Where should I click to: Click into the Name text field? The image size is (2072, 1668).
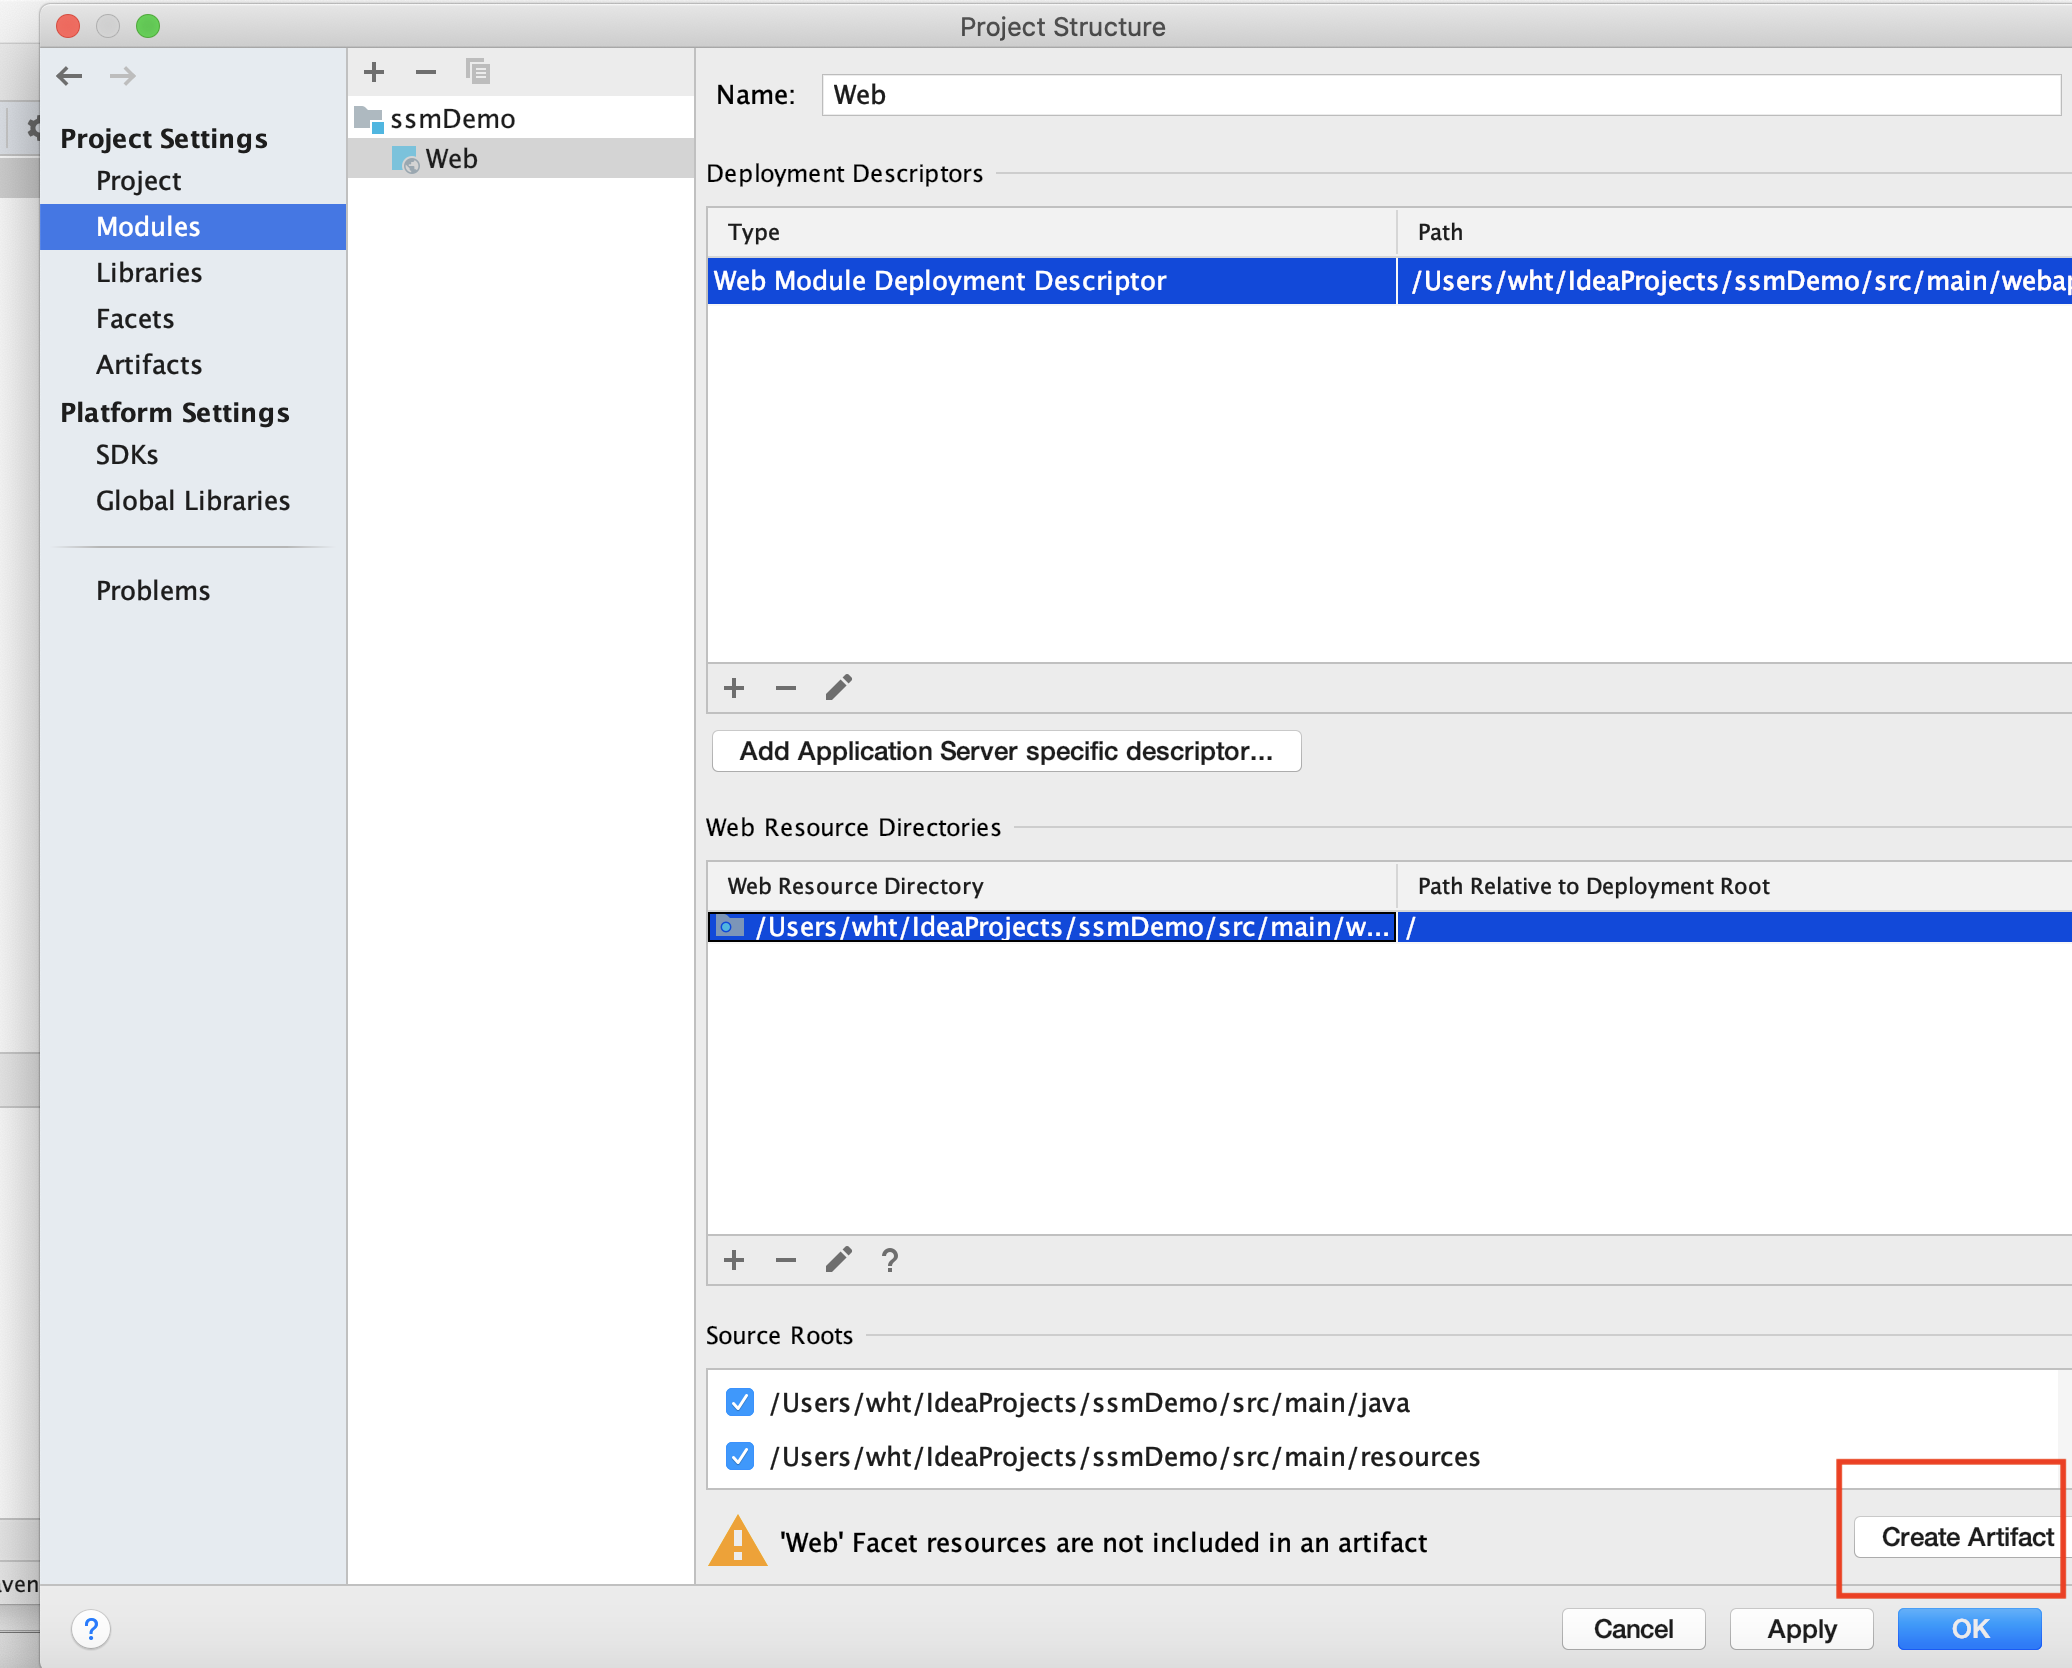1440,95
